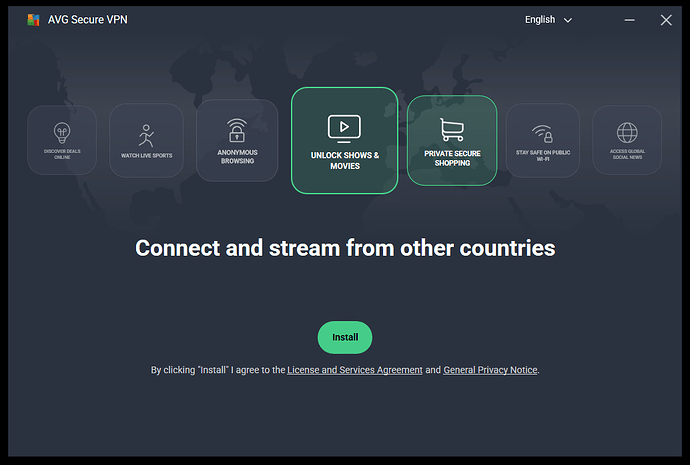This screenshot has width=690, height=465.
Task: Click the padlock Wi-Fi Anonymous Browsing icon
Action: coord(236,130)
